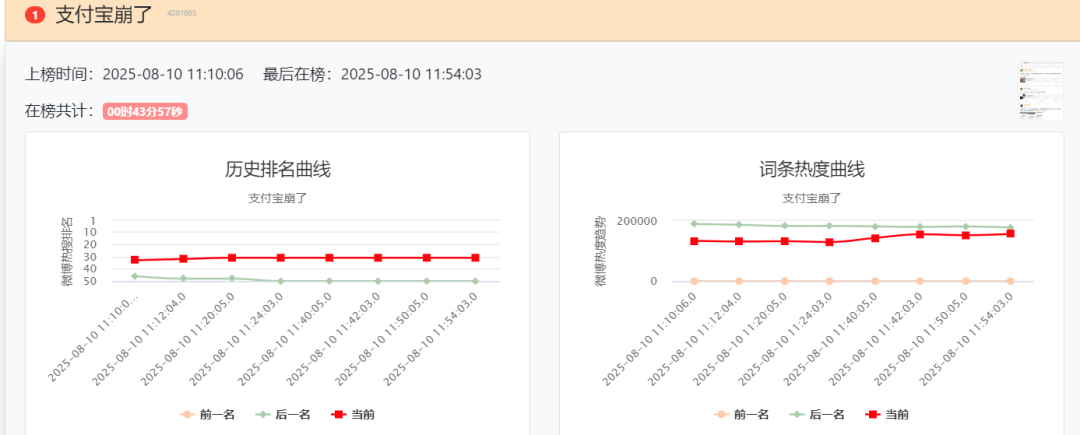
Task: Toggle 当前 legend in 词条热度曲线 chart
Action: [886, 414]
